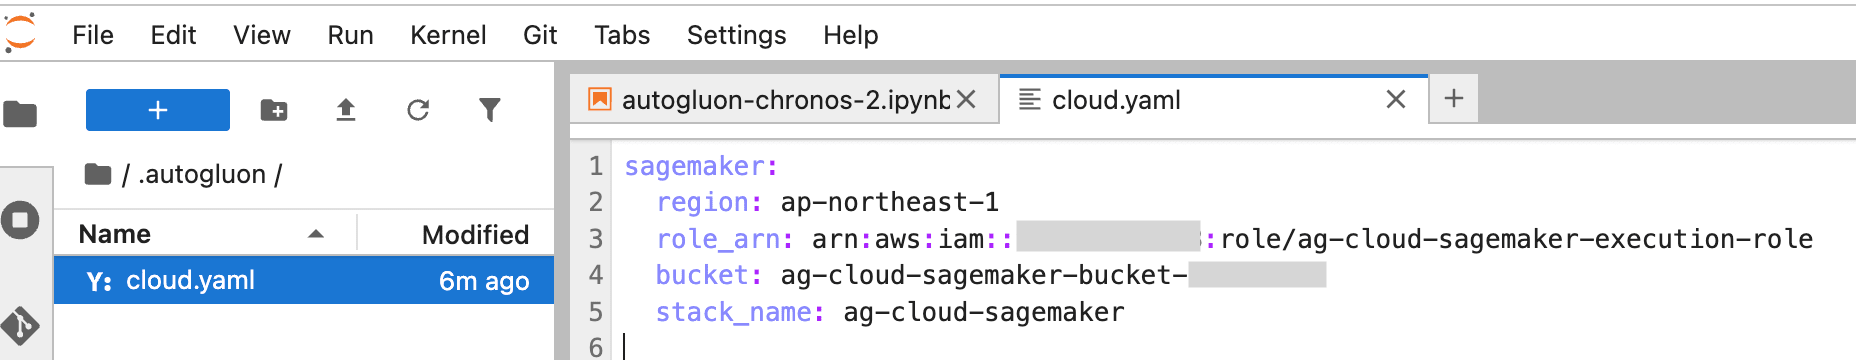Image resolution: width=1856 pixels, height=360 pixels.
Task: Upload files with the upload icon
Action: [x=346, y=110]
